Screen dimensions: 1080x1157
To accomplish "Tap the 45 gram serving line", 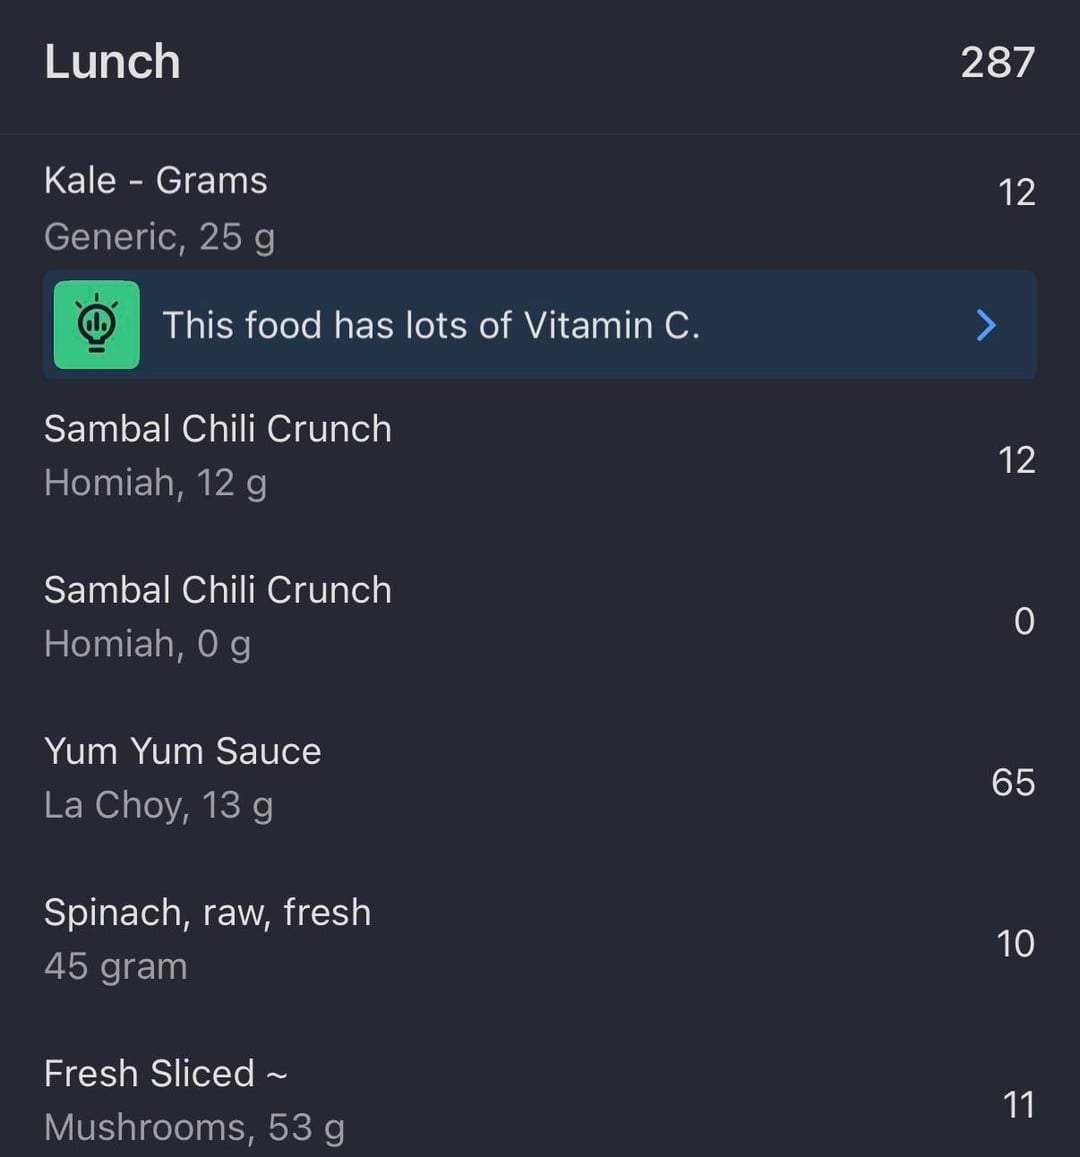I will point(116,966).
